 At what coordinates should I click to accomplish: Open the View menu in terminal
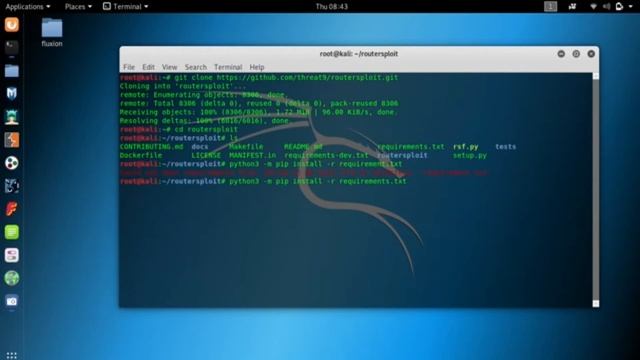point(169,67)
